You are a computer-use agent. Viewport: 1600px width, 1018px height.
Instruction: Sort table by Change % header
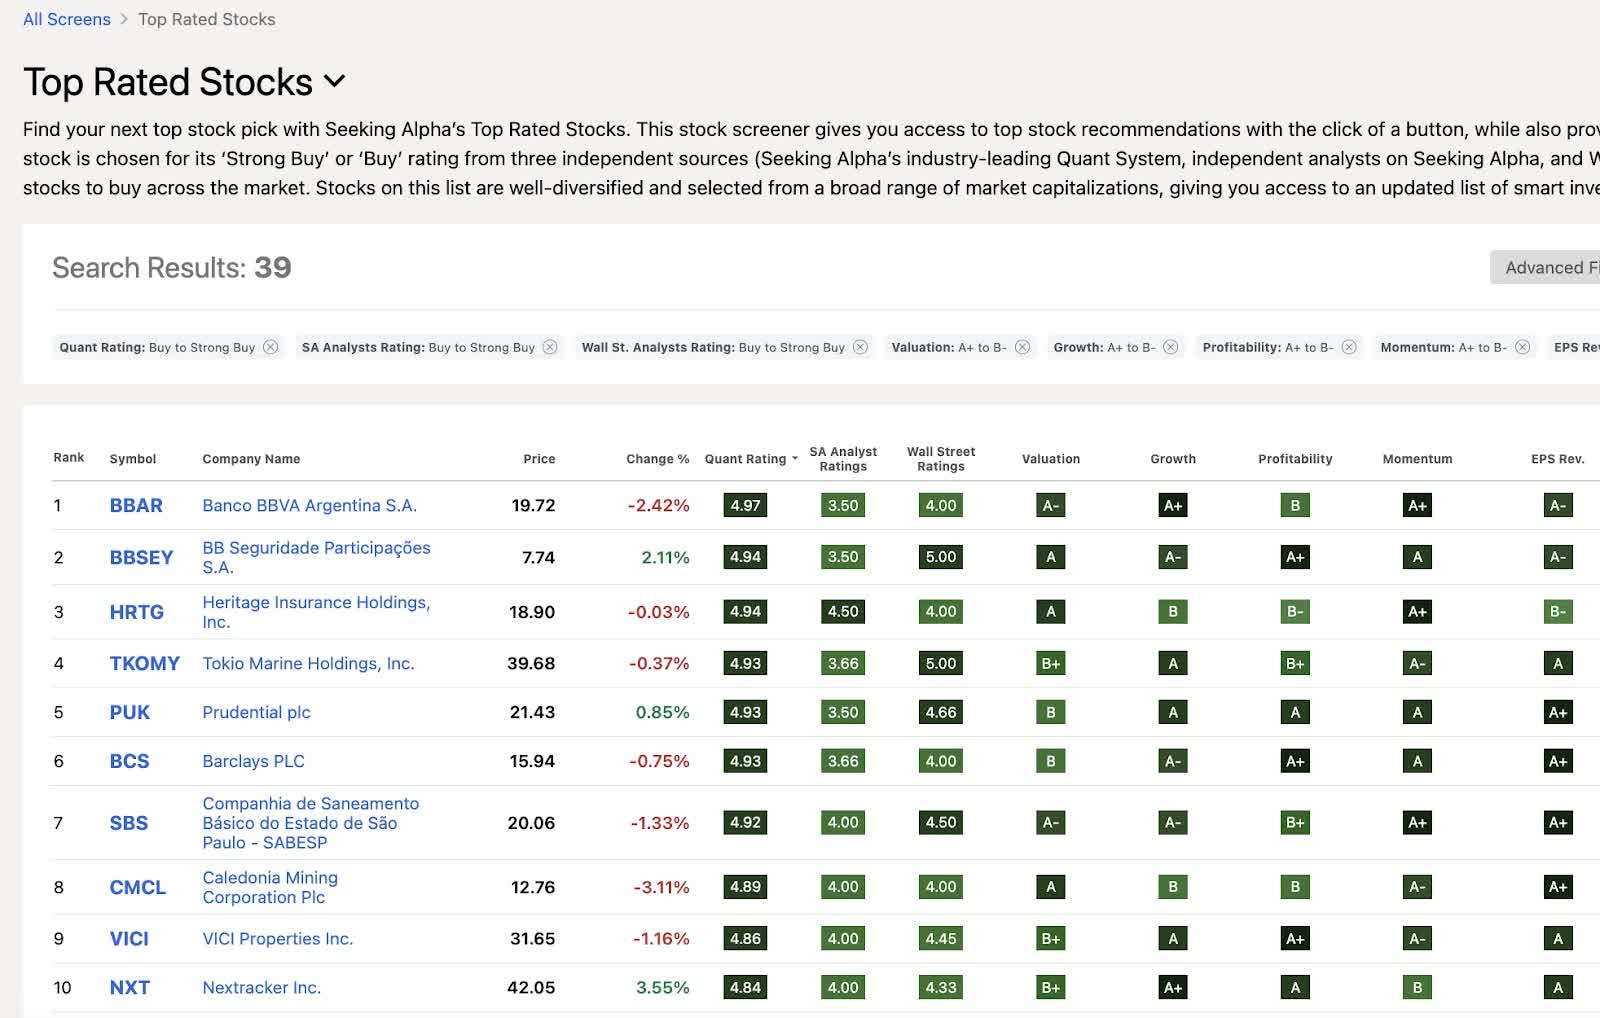click(658, 459)
